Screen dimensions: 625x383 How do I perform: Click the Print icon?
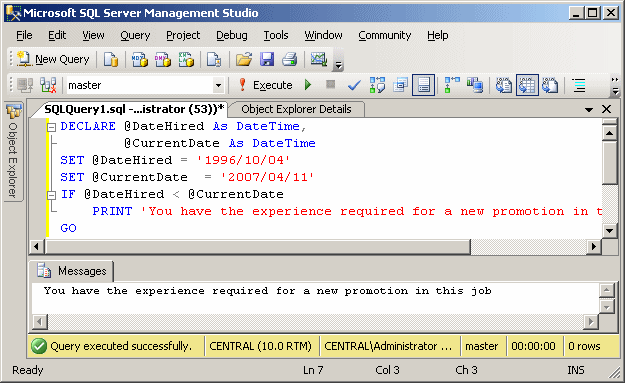[290, 59]
